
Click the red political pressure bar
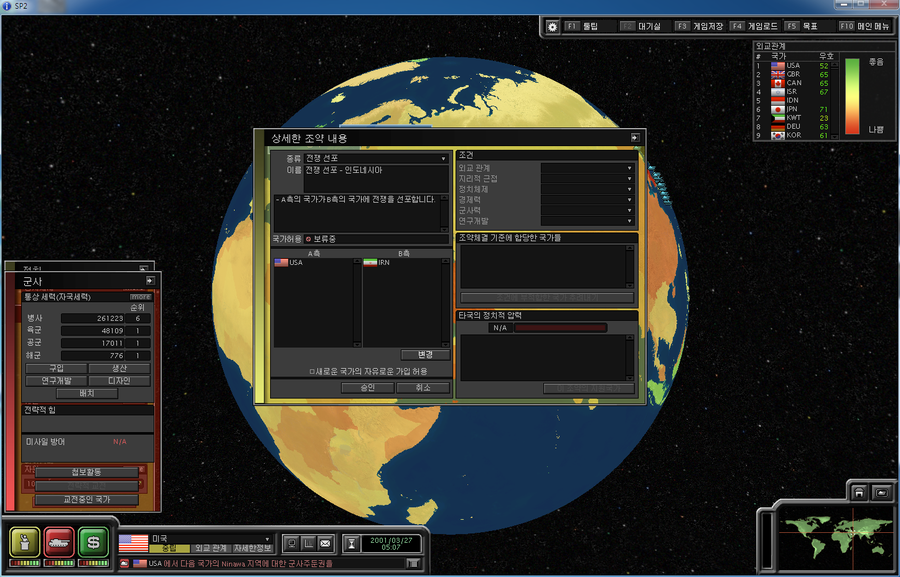click(x=560, y=327)
